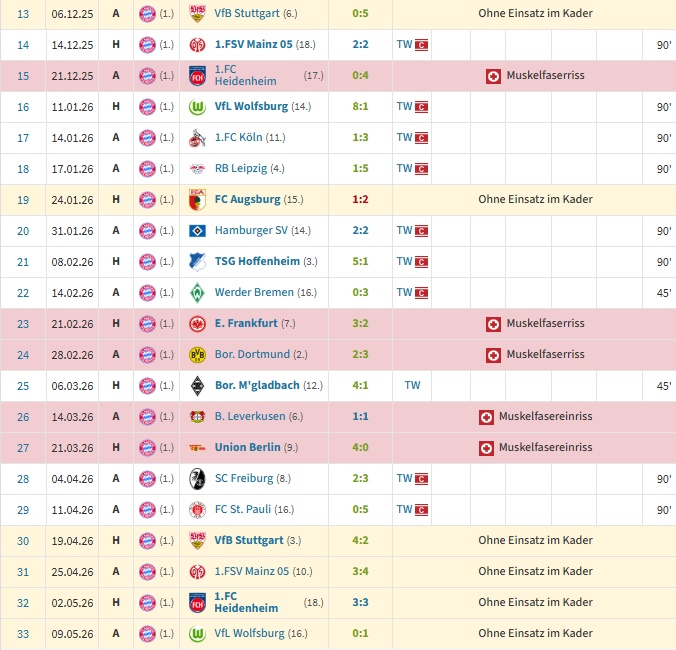Click the injury cross icon beside Muskelfaserriss, matchday 15
The image size is (676, 650).
tap(493, 77)
